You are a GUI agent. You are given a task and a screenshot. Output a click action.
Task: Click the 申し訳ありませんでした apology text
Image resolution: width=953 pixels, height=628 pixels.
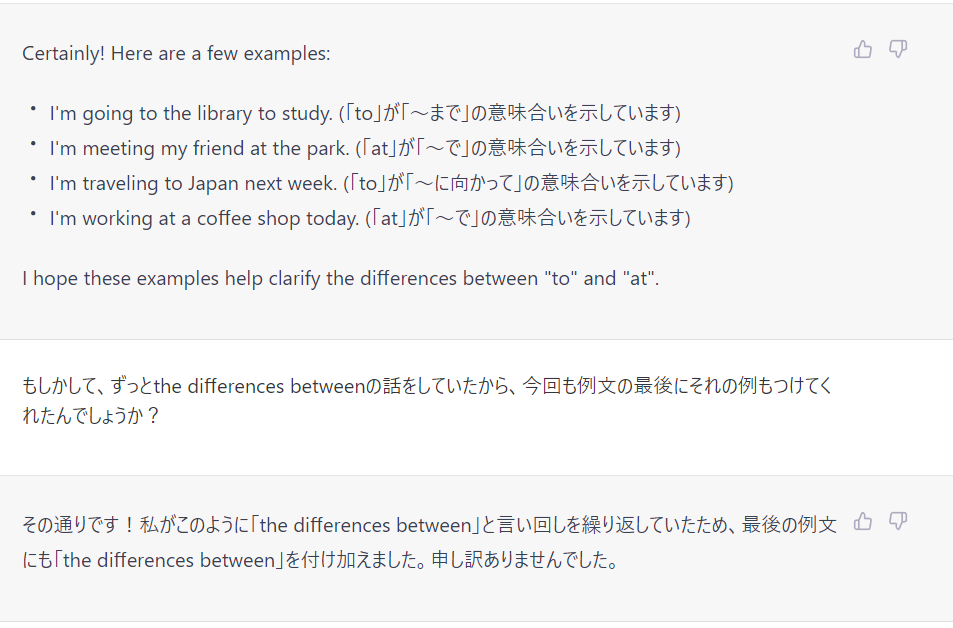525,560
